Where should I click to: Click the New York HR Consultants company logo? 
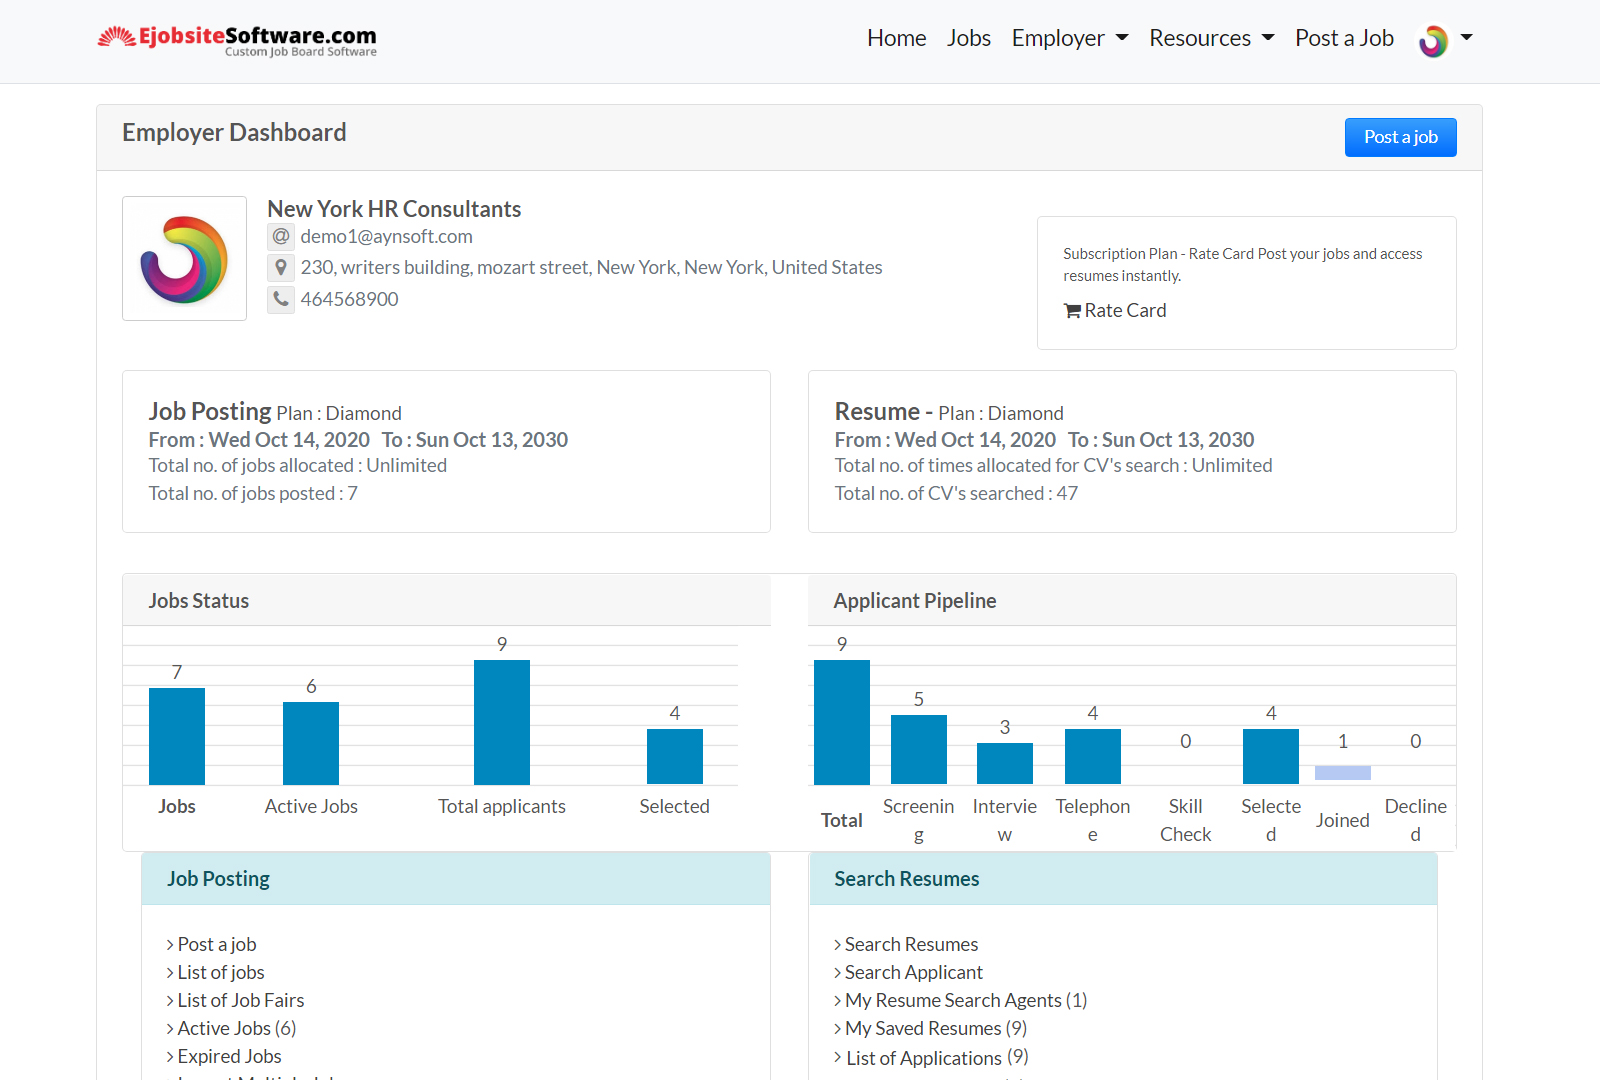[184, 259]
